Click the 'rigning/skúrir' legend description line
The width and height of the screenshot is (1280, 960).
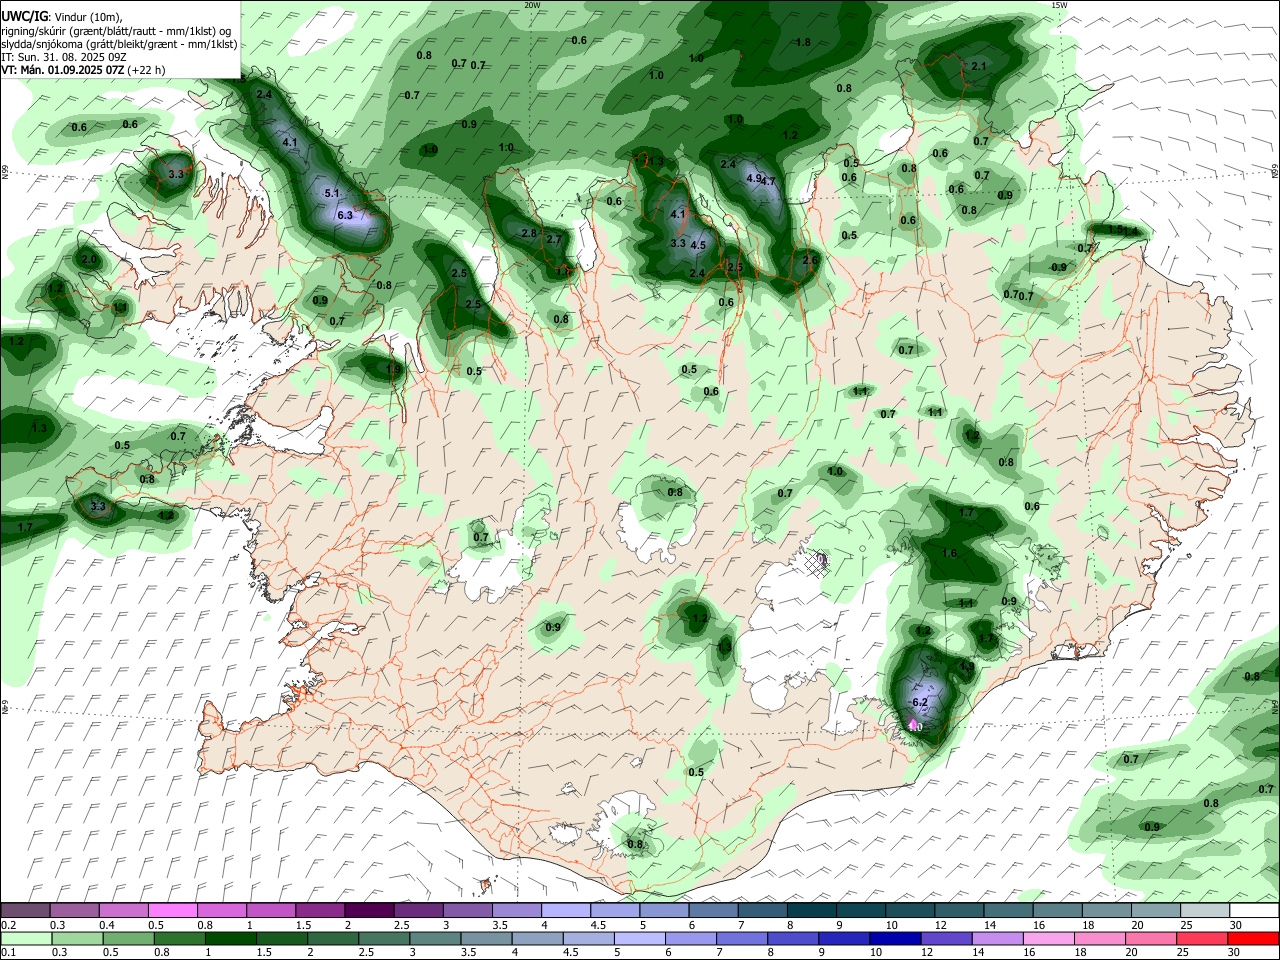coord(118,31)
